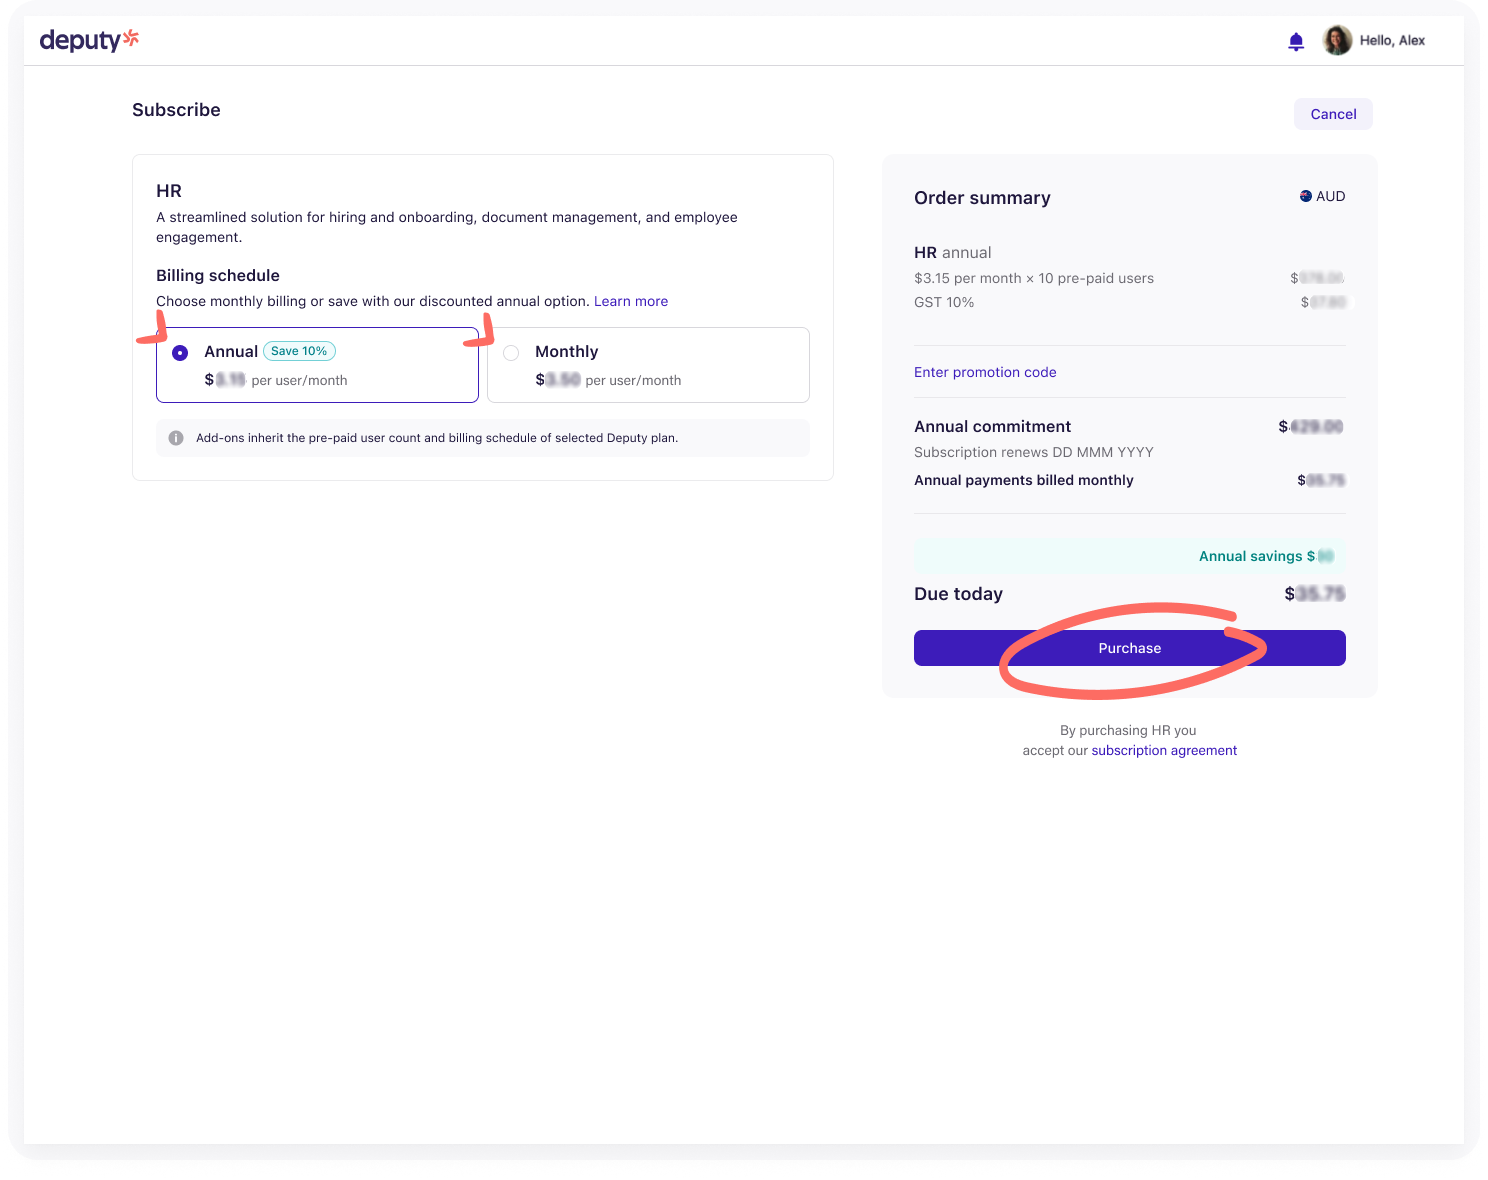Image resolution: width=1488 pixels, height=1180 pixels.
Task: Open the Hello, Alex user menu
Action: [x=1392, y=40]
